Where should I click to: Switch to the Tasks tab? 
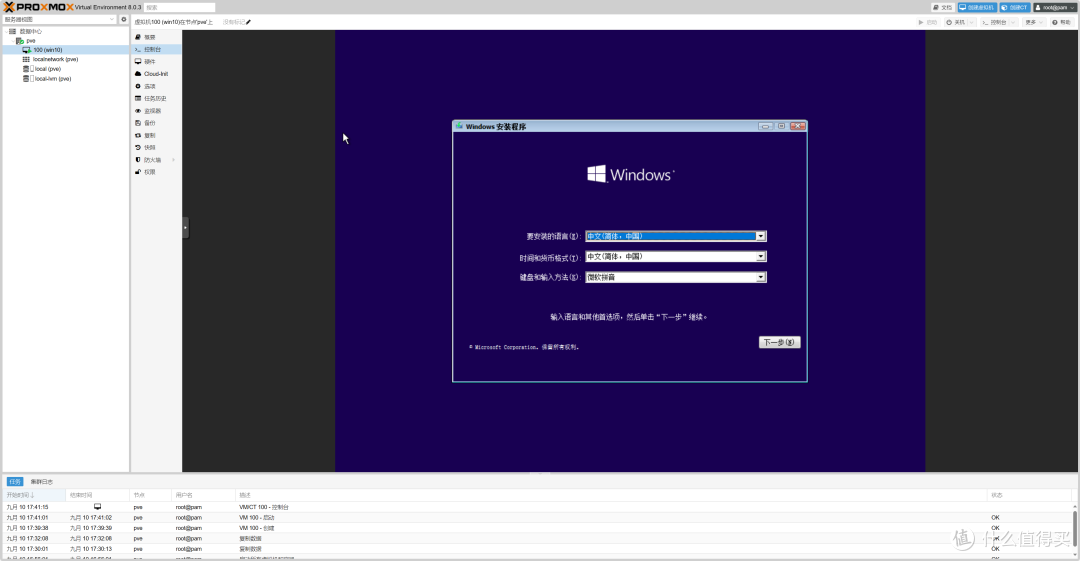[14, 482]
